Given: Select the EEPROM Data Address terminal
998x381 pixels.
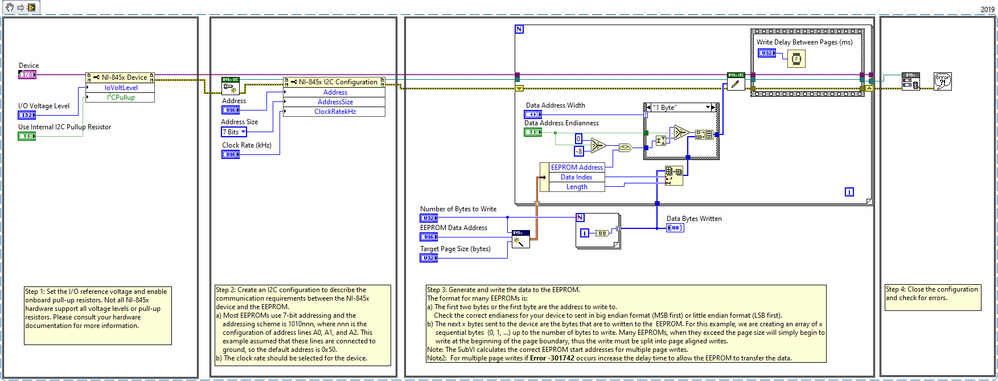Looking at the screenshot, I should pos(428,237).
